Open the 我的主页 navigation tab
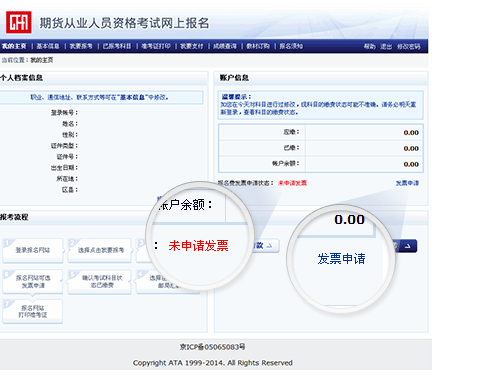 coord(14,46)
